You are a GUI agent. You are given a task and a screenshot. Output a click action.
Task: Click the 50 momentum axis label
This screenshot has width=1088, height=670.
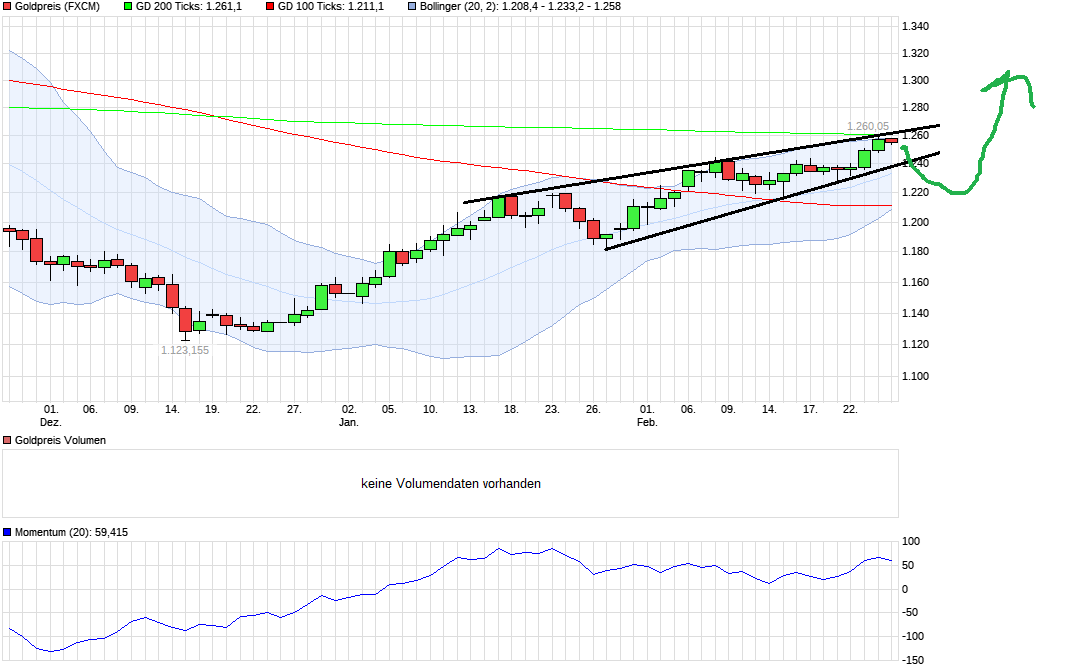point(908,565)
